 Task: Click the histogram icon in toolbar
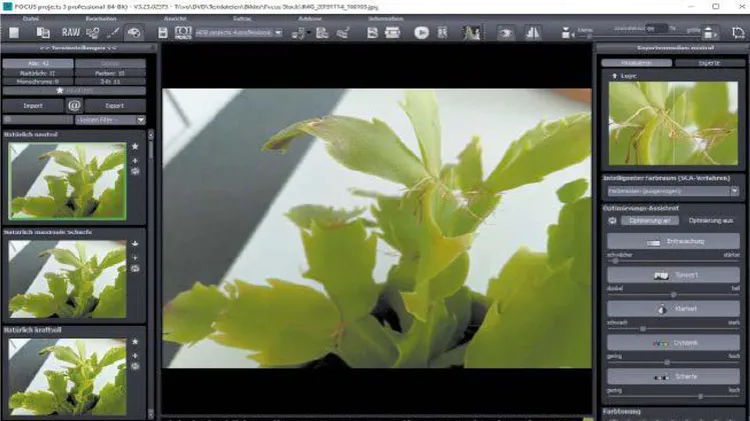tap(471, 32)
